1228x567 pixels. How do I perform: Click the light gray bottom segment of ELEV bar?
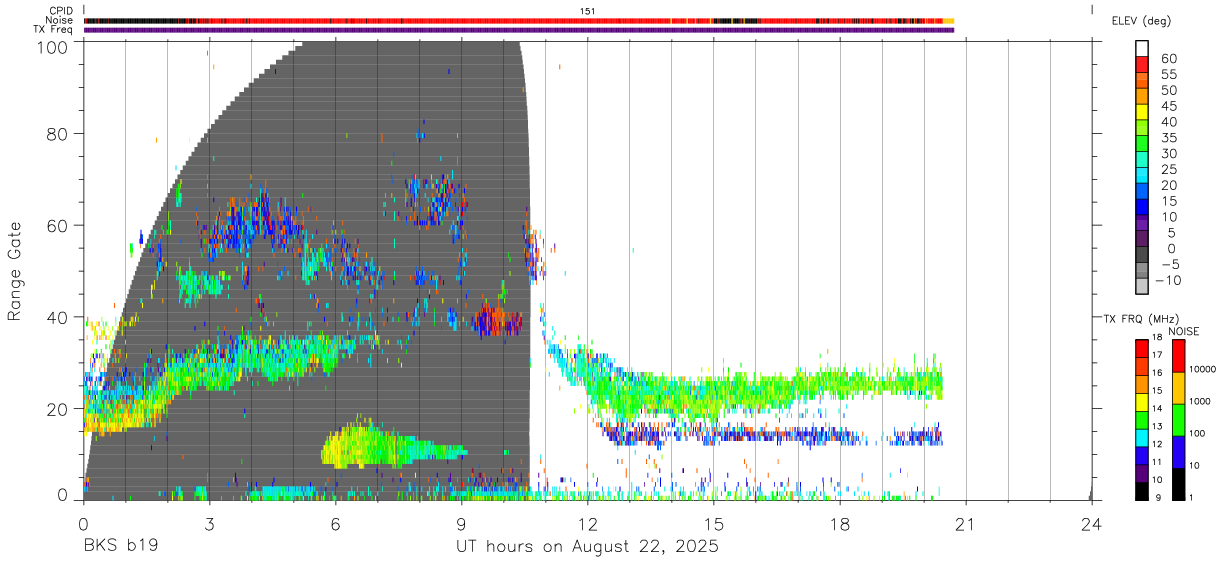(x=1142, y=286)
